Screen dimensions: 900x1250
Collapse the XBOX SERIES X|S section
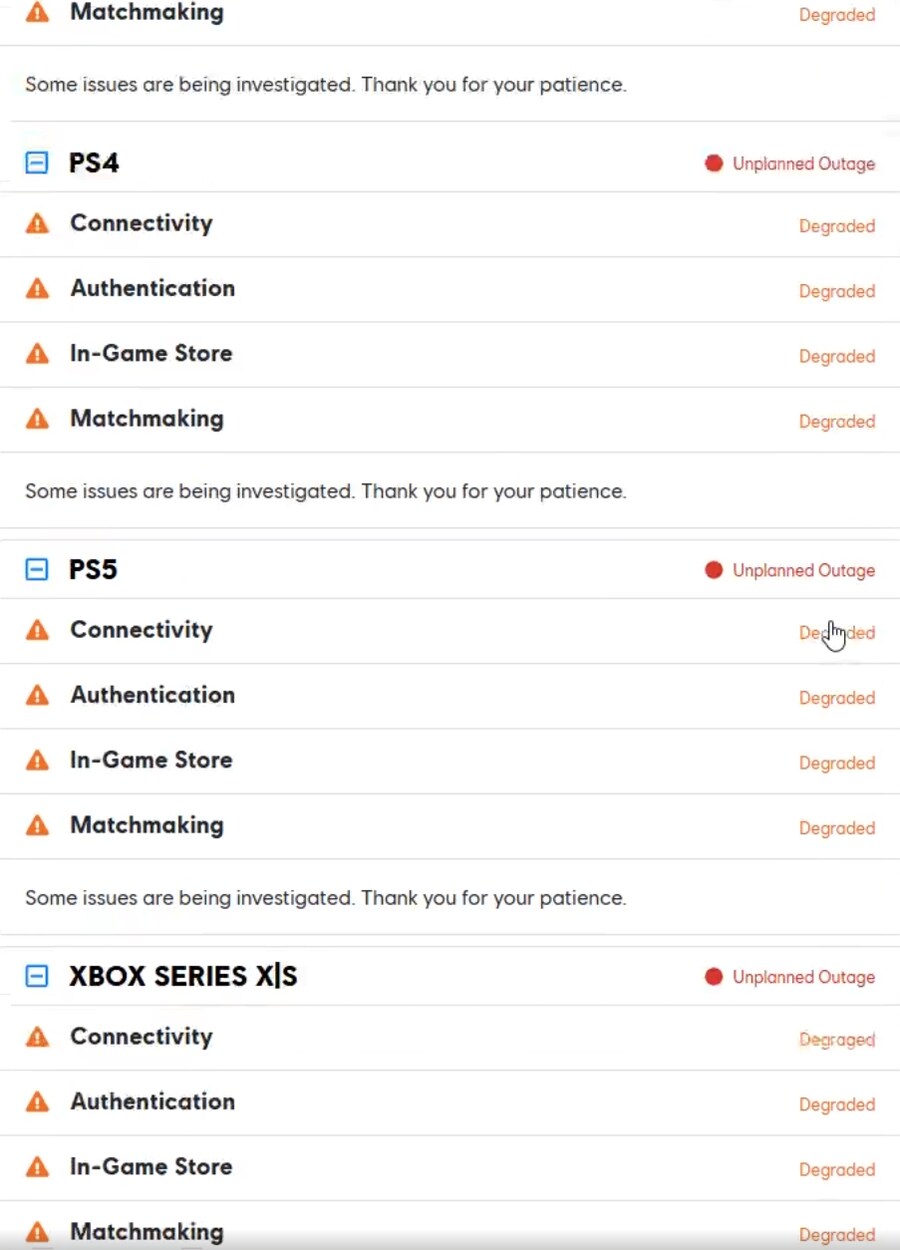37,977
